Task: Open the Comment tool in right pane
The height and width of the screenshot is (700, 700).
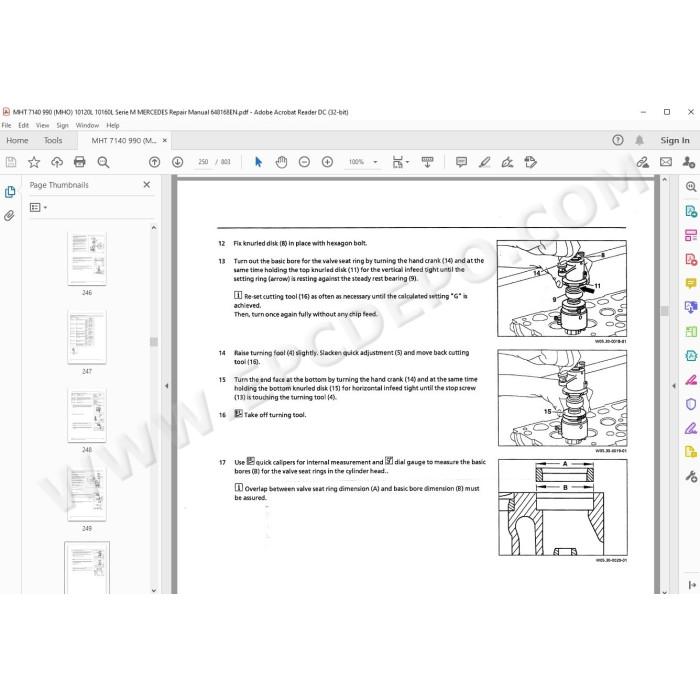Action: [x=691, y=283]
